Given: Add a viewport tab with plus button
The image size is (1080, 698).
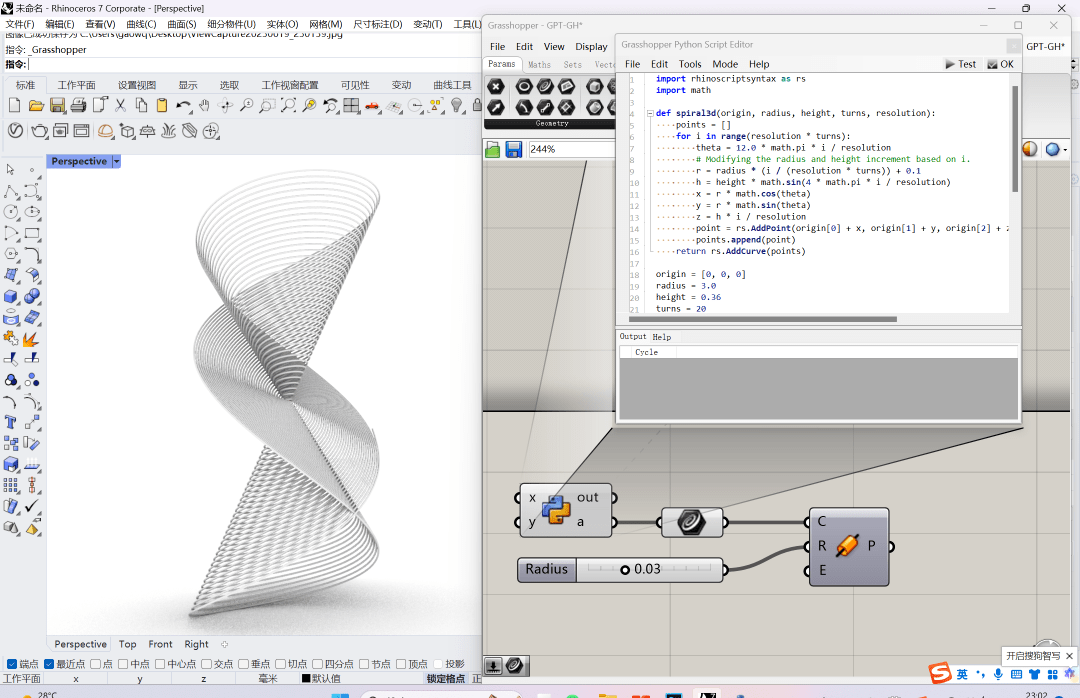Looking at the screenshot, I should (x=225, y=644).
